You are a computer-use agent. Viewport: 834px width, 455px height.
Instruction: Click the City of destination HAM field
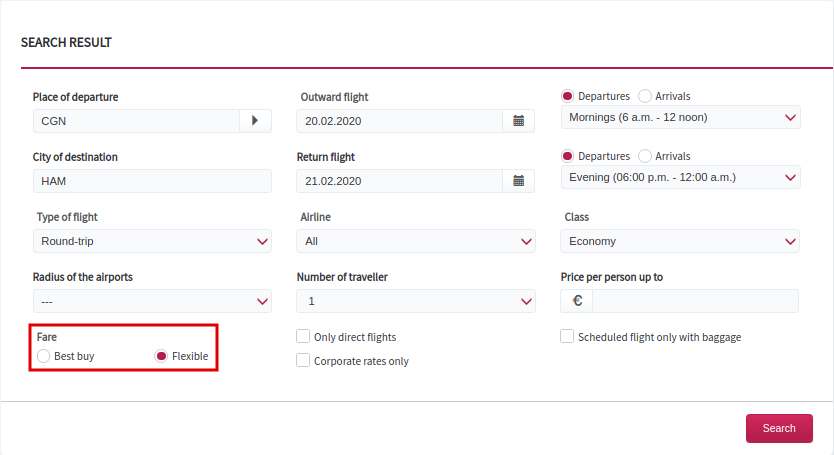(152, 181)
